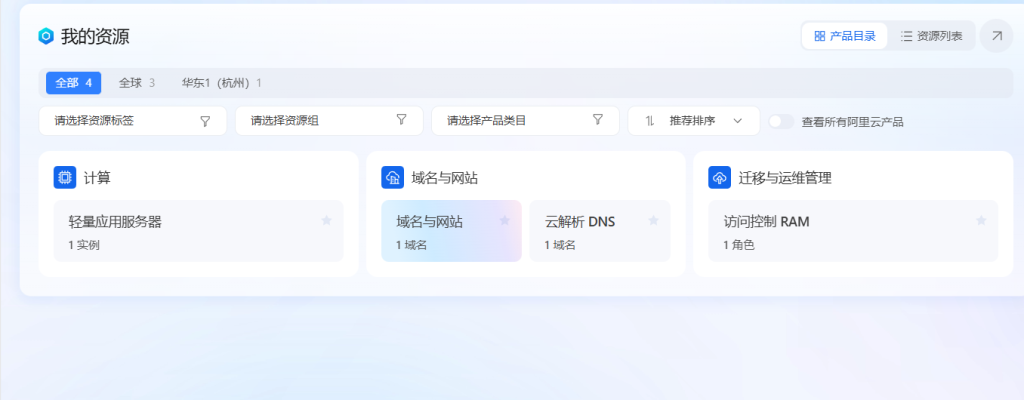Select the 产品目录 view button
Viewport: 1024px width, 400px height.
[x=844, y=36]
